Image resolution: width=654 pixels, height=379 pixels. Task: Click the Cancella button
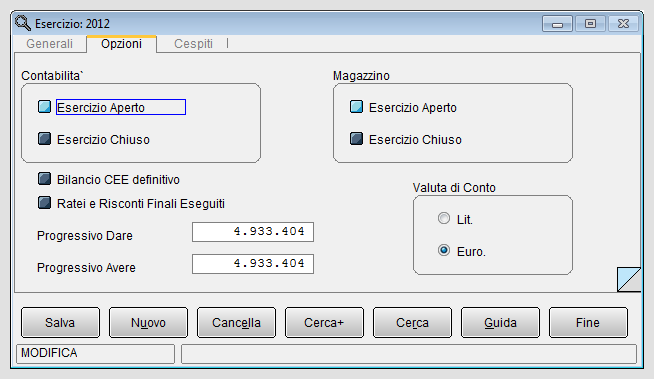[x=236, y=322]
